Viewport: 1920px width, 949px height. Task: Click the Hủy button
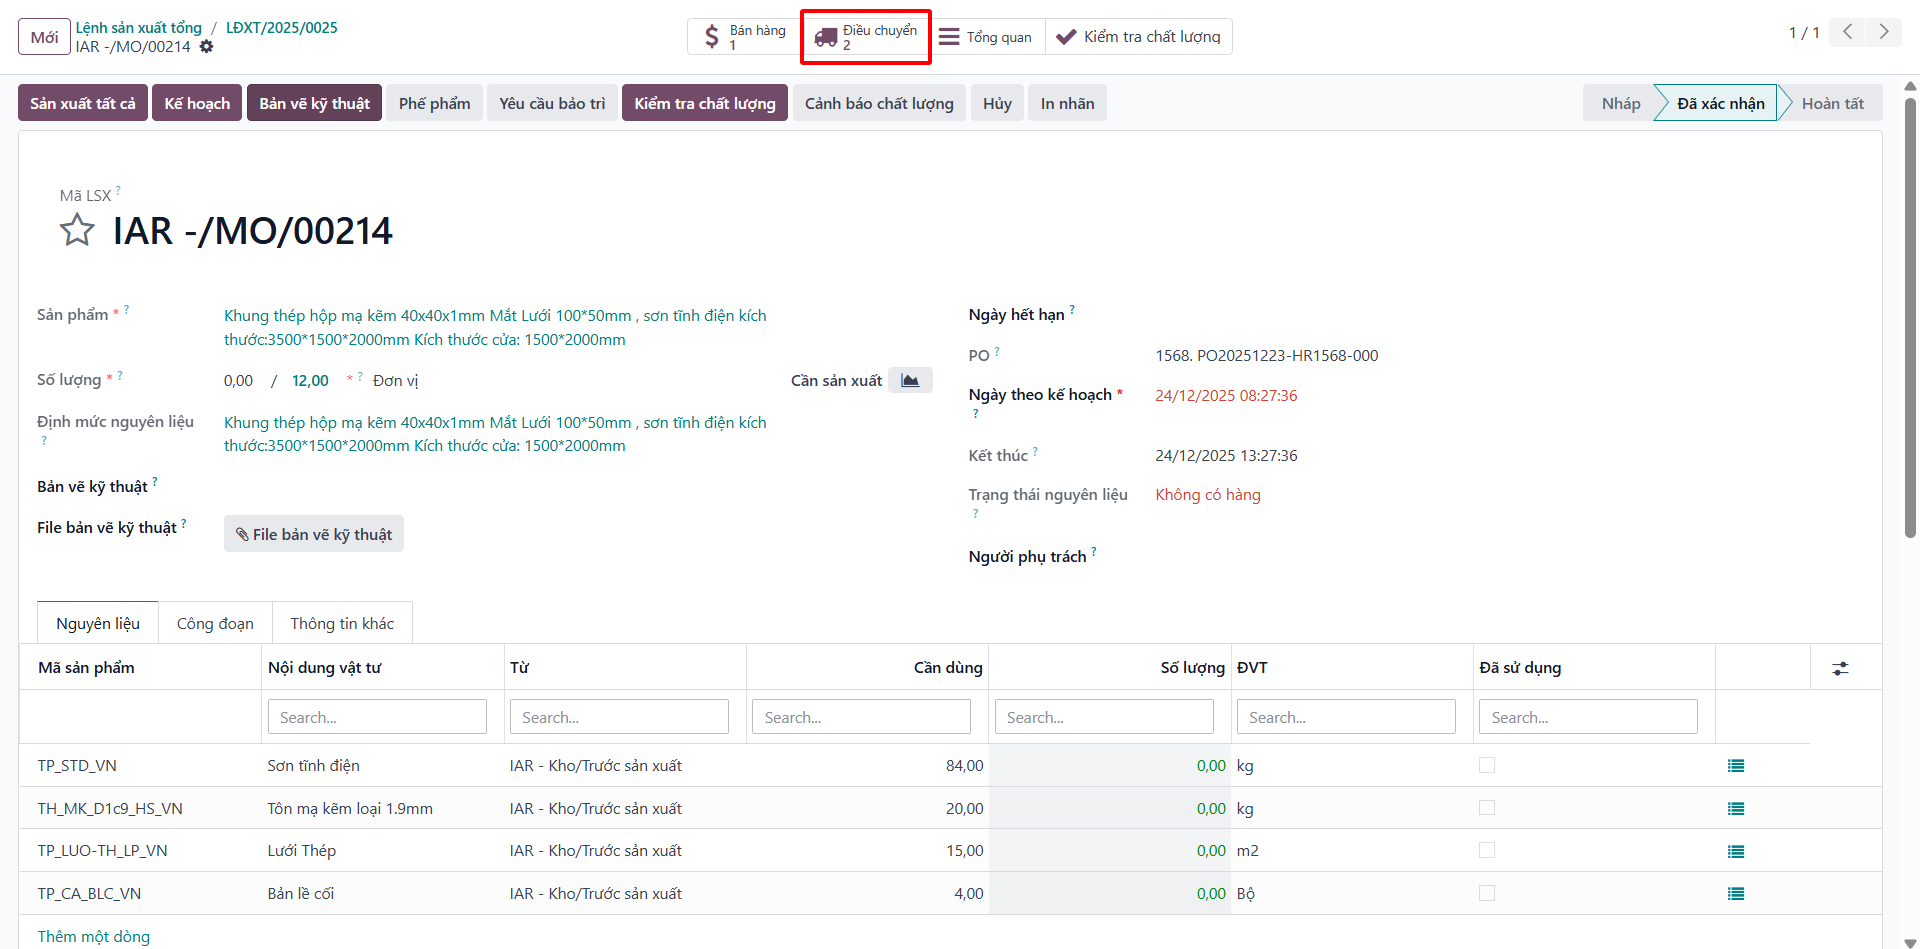point(997,103)
